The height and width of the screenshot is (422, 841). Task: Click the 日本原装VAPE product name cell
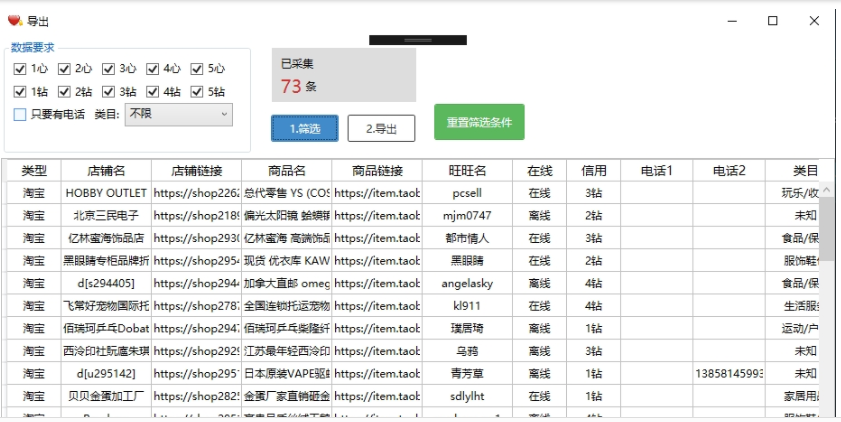point(286,373)
